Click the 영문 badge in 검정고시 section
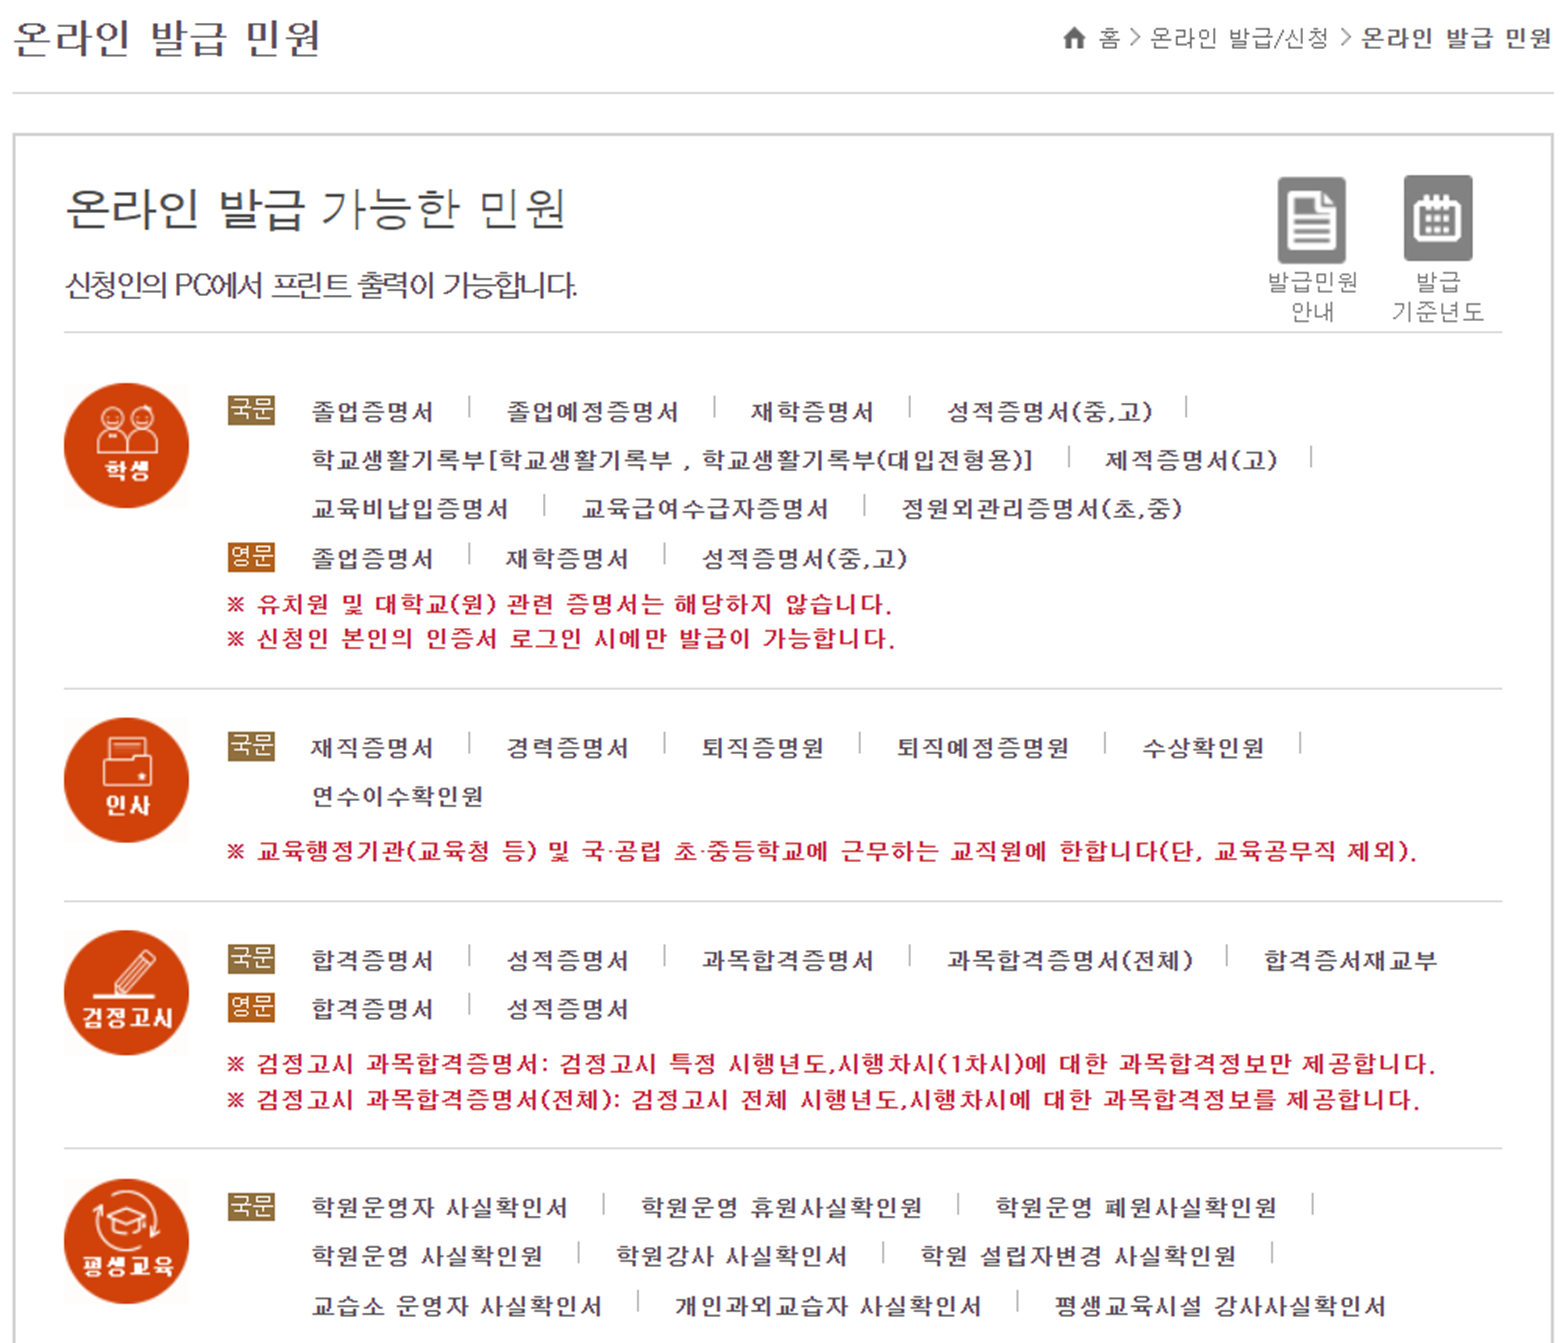 pyautogui.click(x=251, y=1007)
